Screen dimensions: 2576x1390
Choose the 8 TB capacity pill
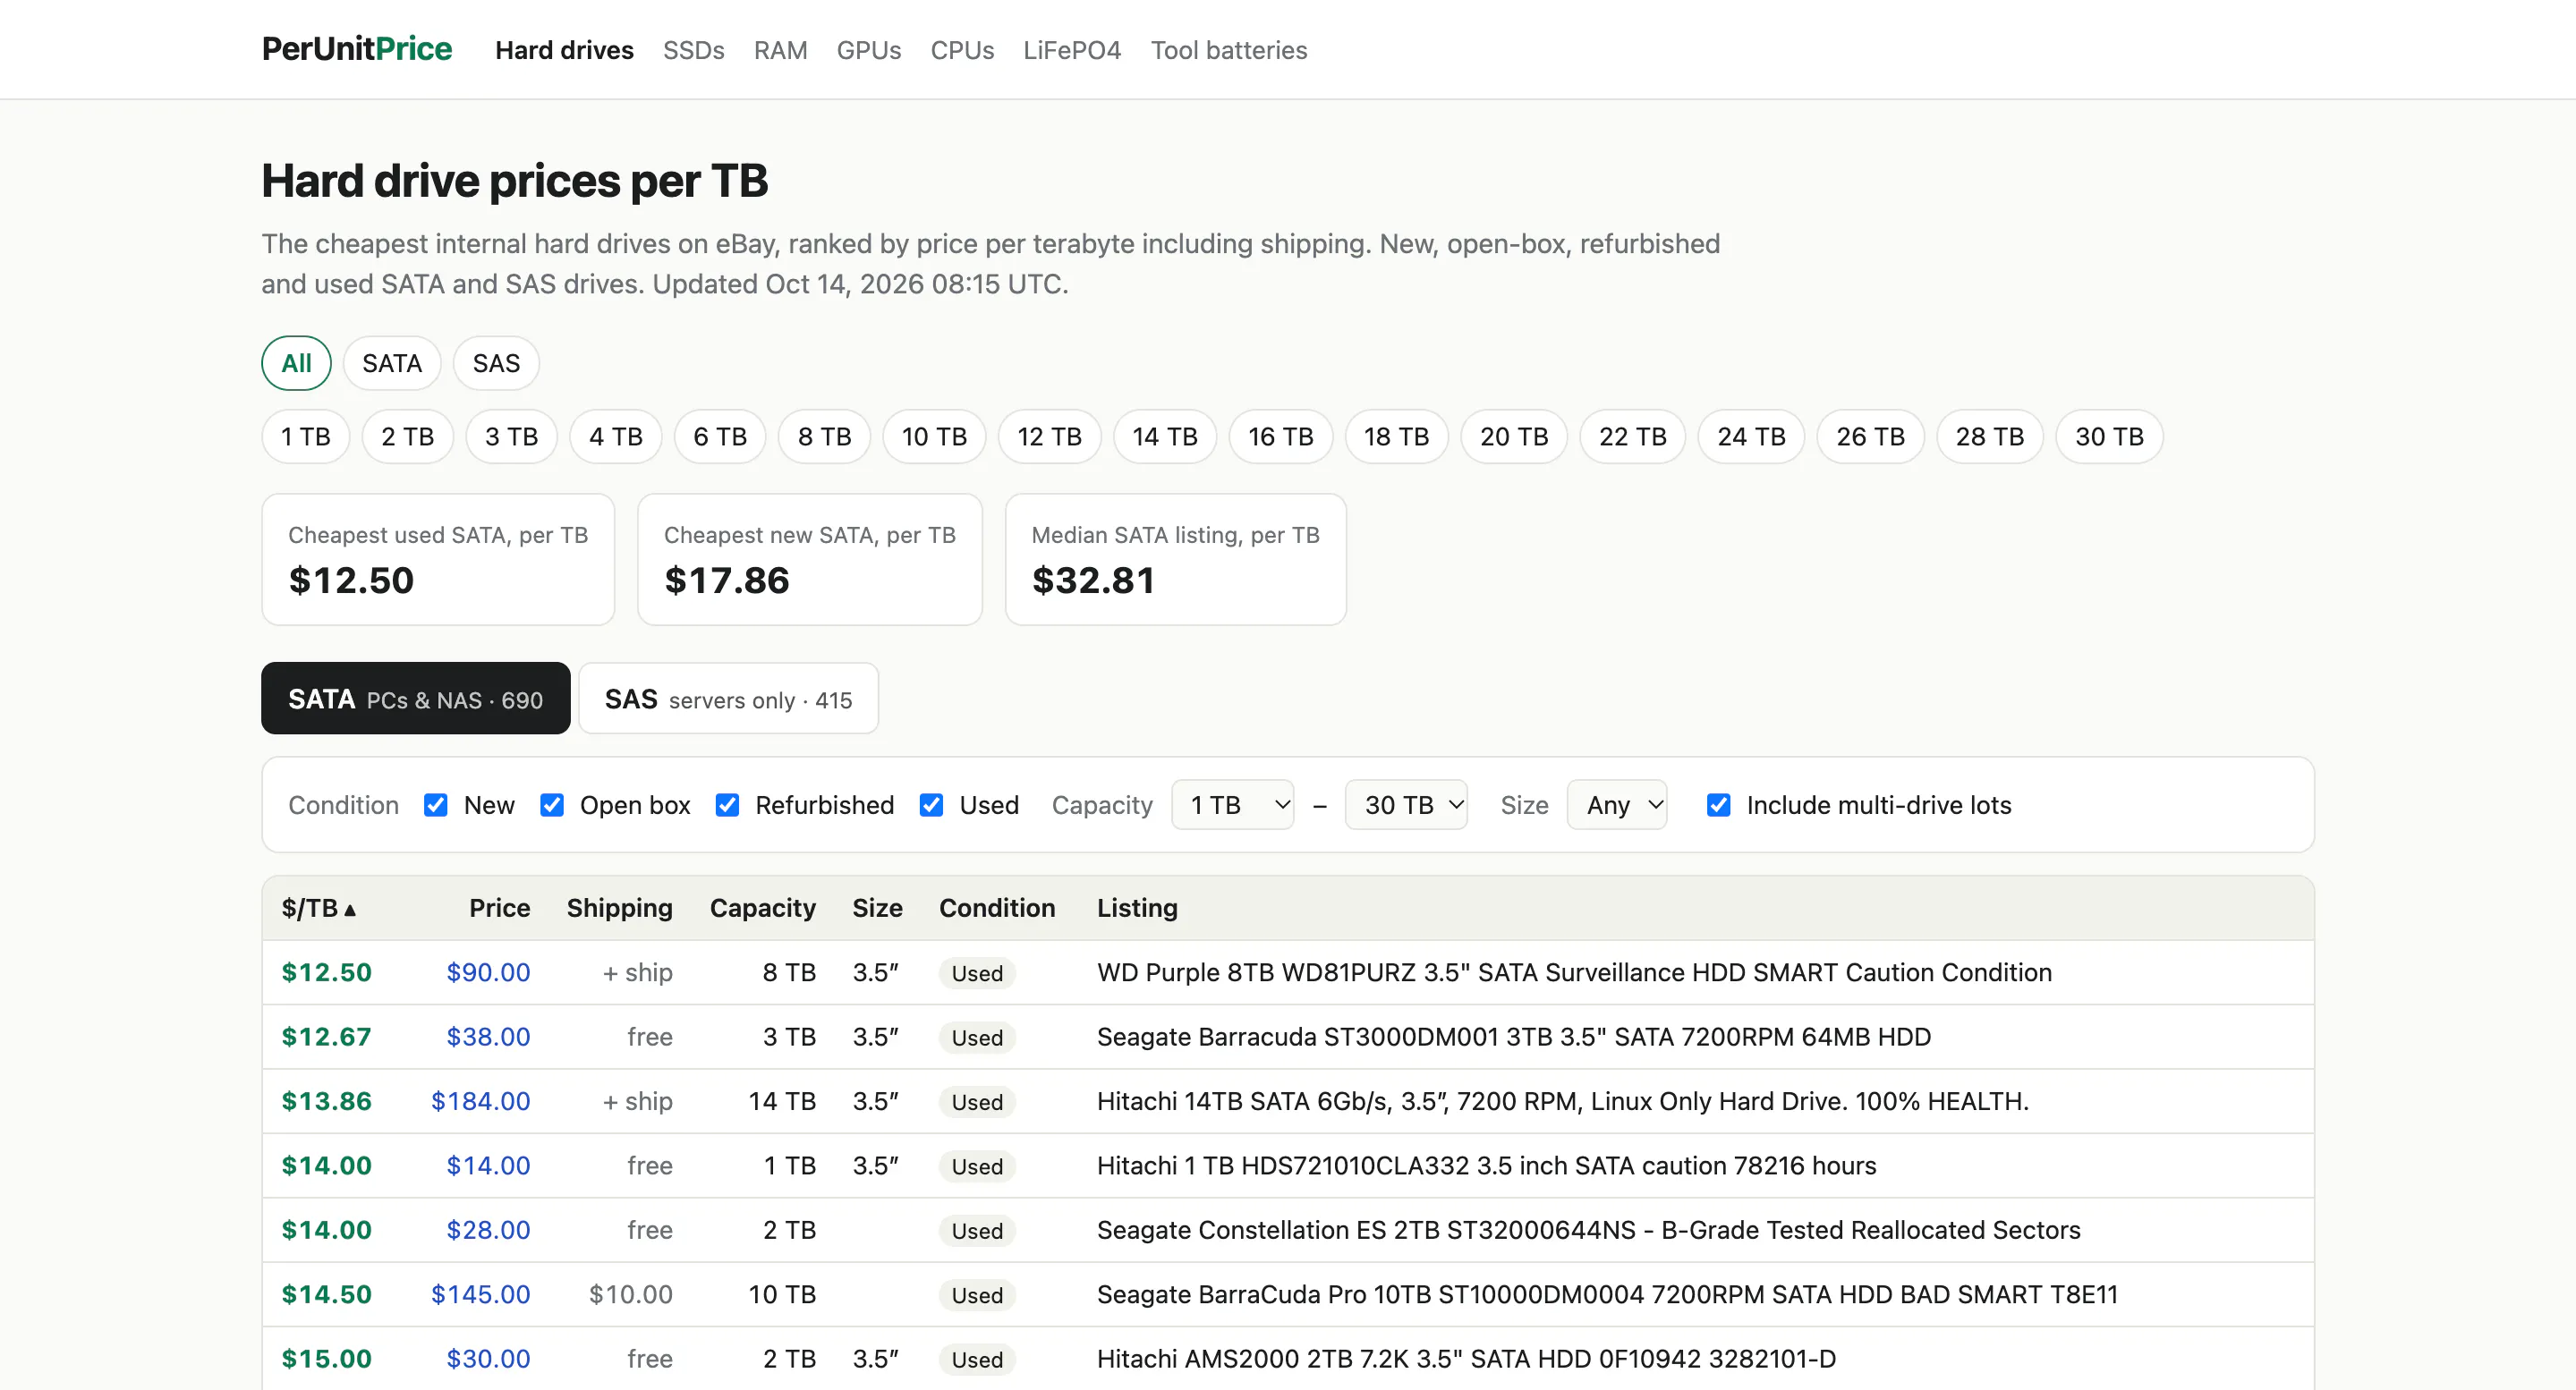(x=824, y=437)
